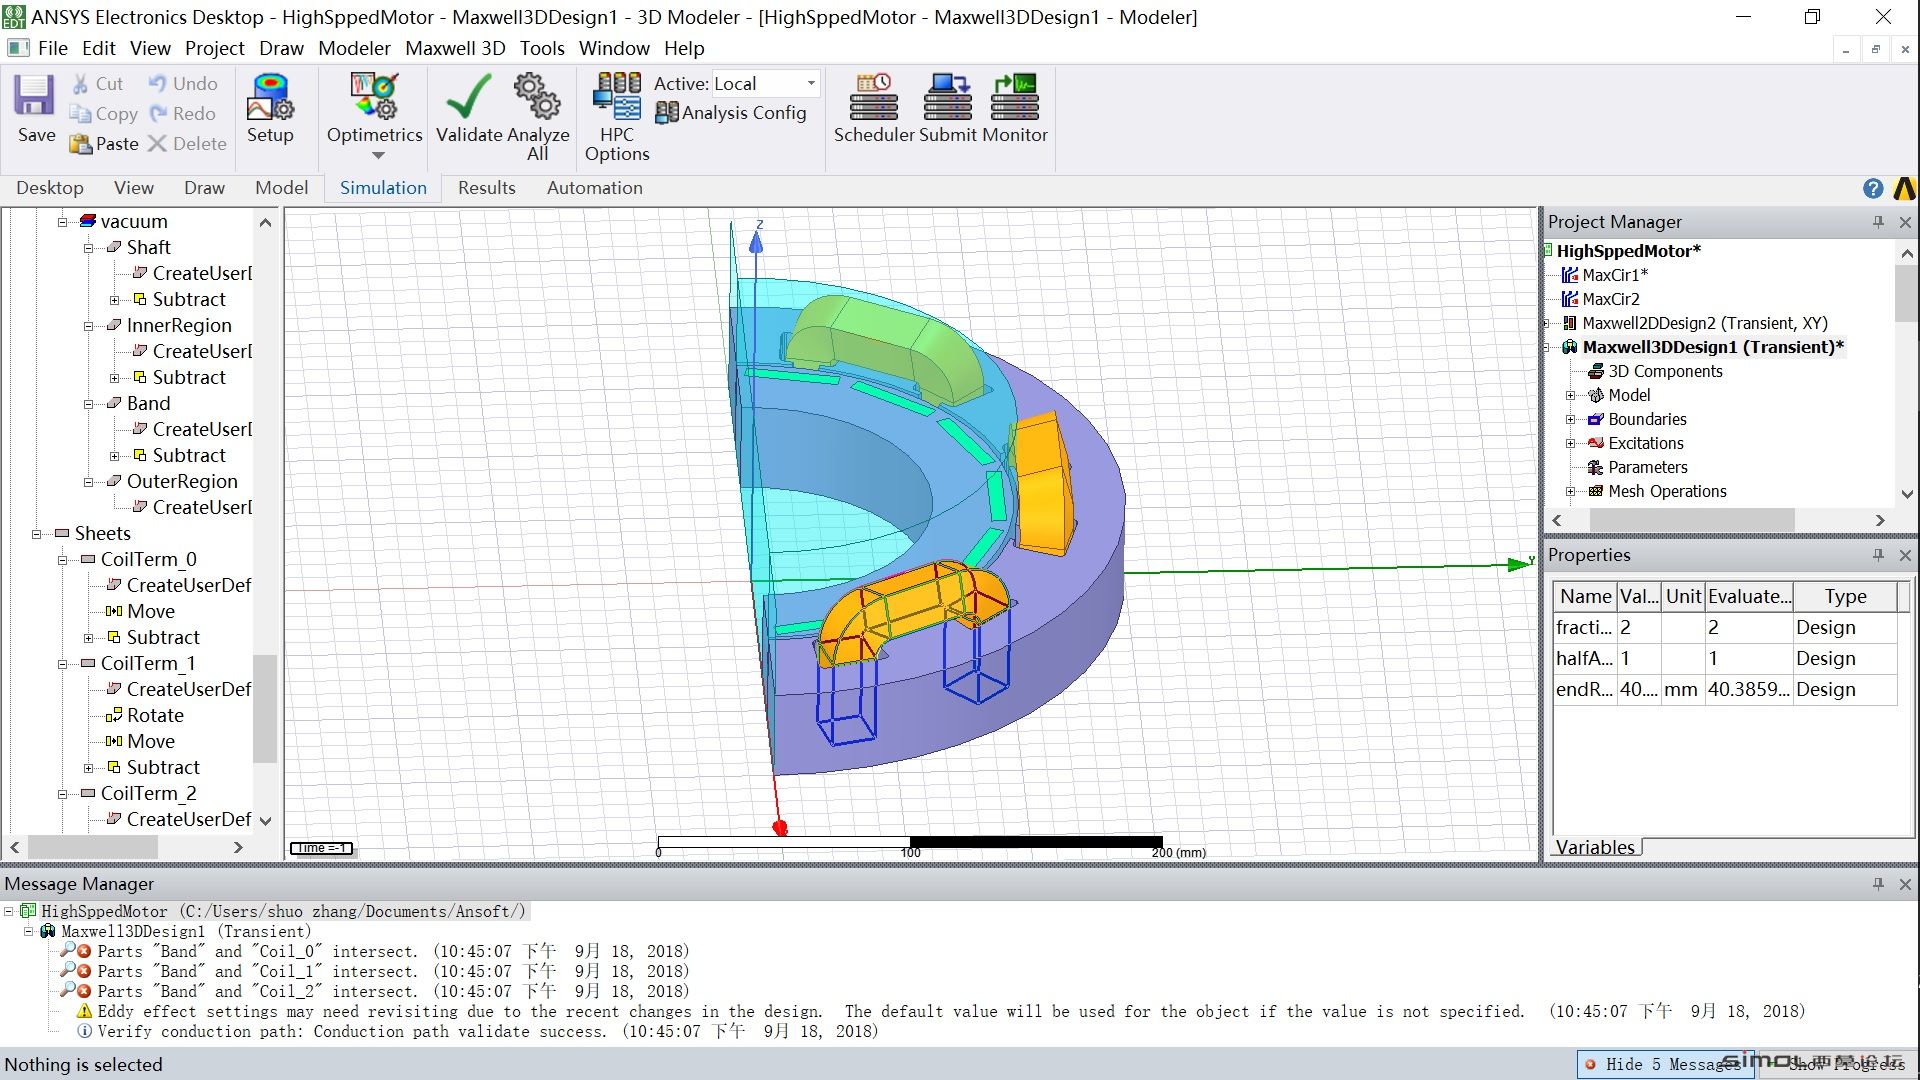Click Show Progress button
The height and width of the screenshot is (1080, 1920).
point(1836,1064)
